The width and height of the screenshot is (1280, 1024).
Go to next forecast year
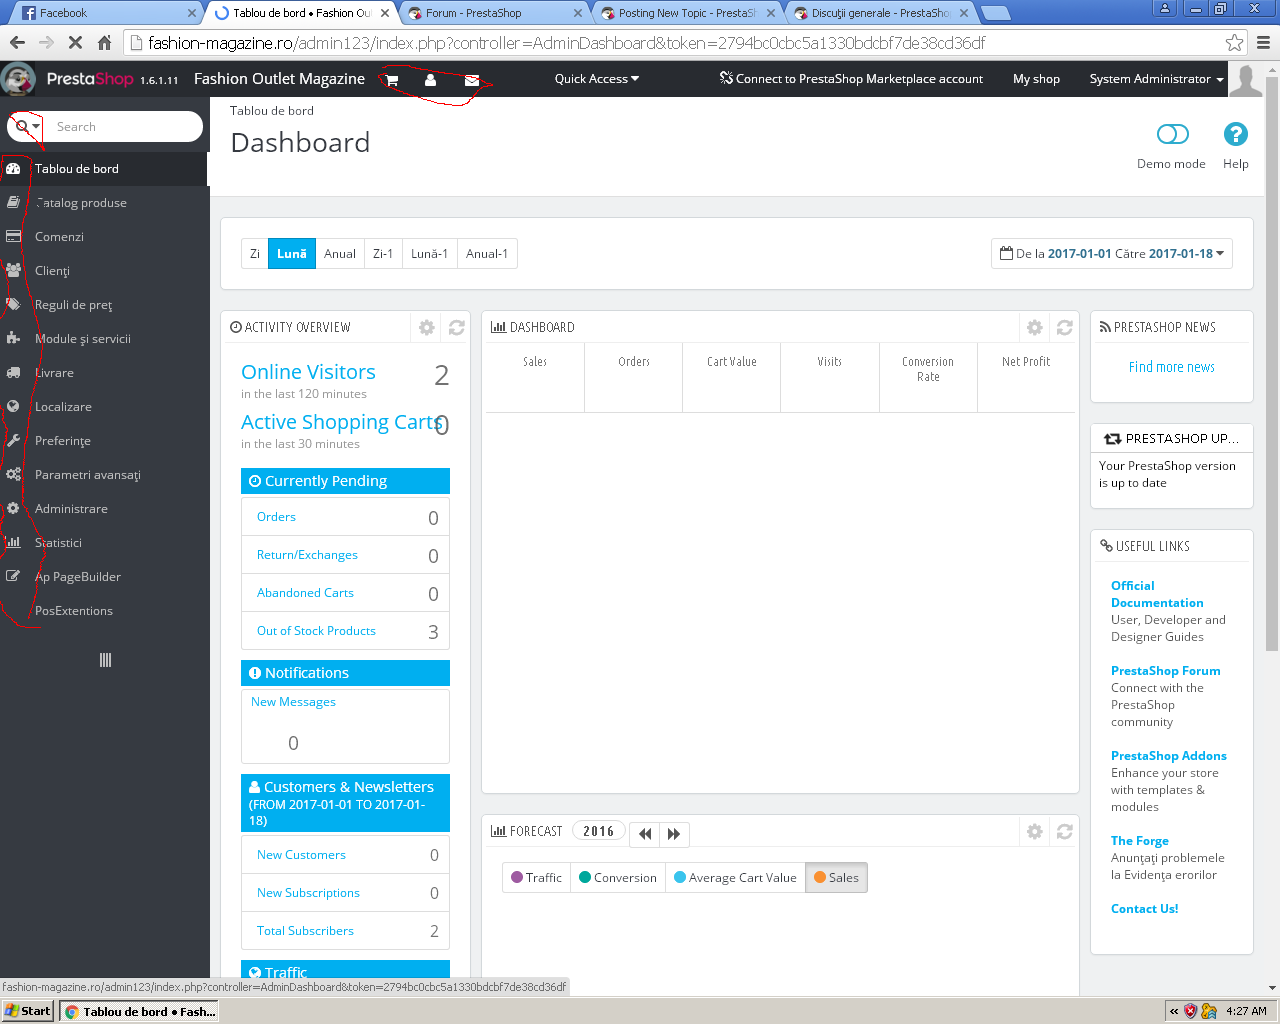click(674, 834)
